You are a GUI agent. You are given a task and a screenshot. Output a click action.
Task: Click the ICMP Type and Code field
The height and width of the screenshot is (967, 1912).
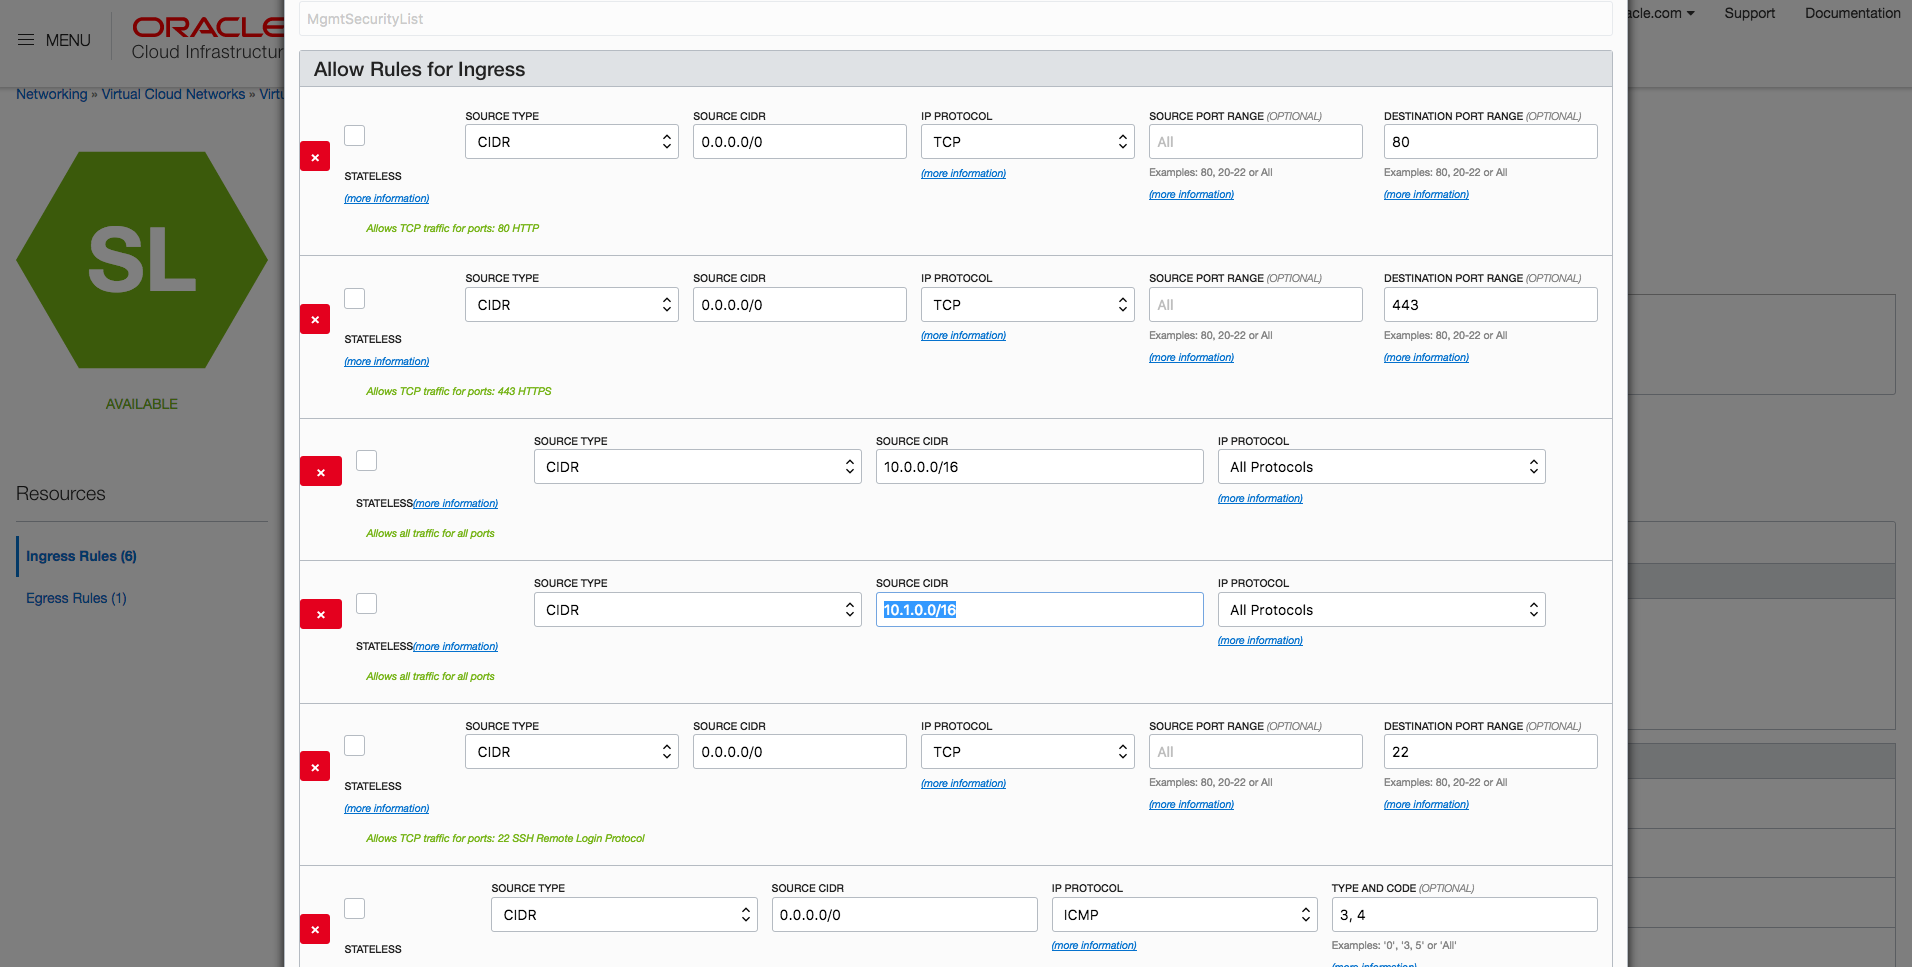1464,915
